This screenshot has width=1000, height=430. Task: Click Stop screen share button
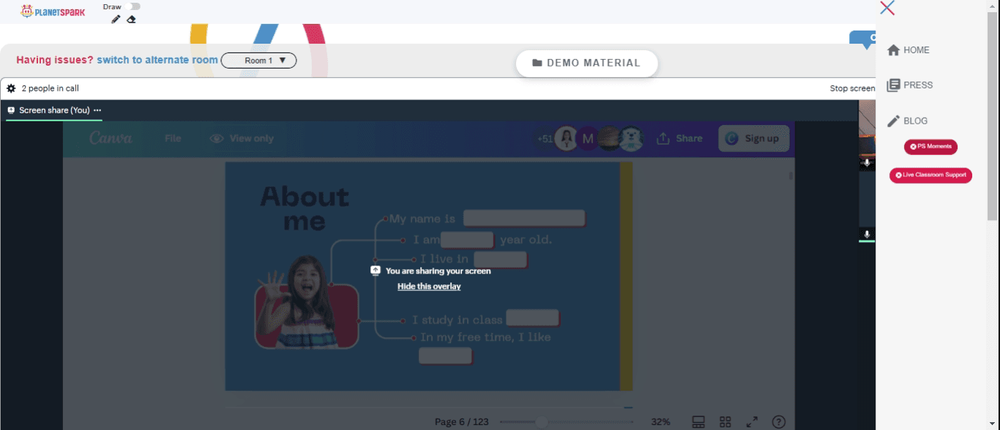(x=852, y=89)
